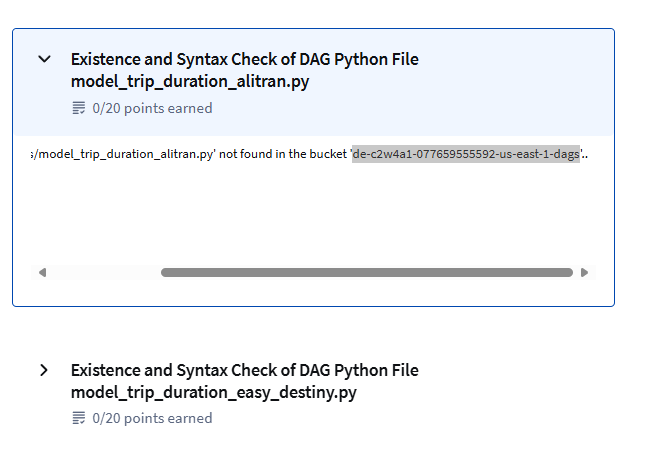The width and height of the screenshot is (652, 466).
Task: Click the 'model_trip_duration_alitran.py' heading filename
Action: click(190, 81)
